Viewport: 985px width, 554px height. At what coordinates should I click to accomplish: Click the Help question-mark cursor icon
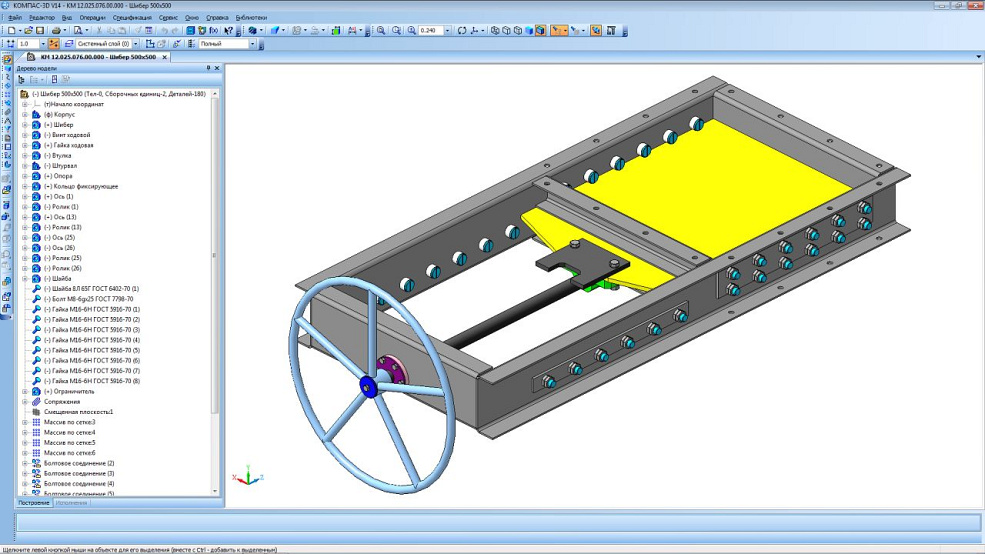coord(228,31)
